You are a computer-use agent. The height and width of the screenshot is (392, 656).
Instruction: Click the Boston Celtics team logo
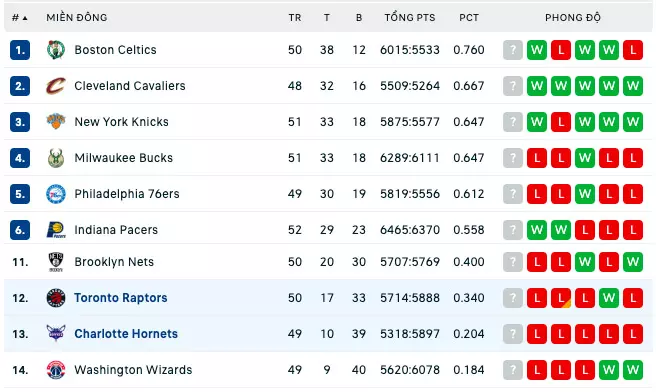click(56, 50)
